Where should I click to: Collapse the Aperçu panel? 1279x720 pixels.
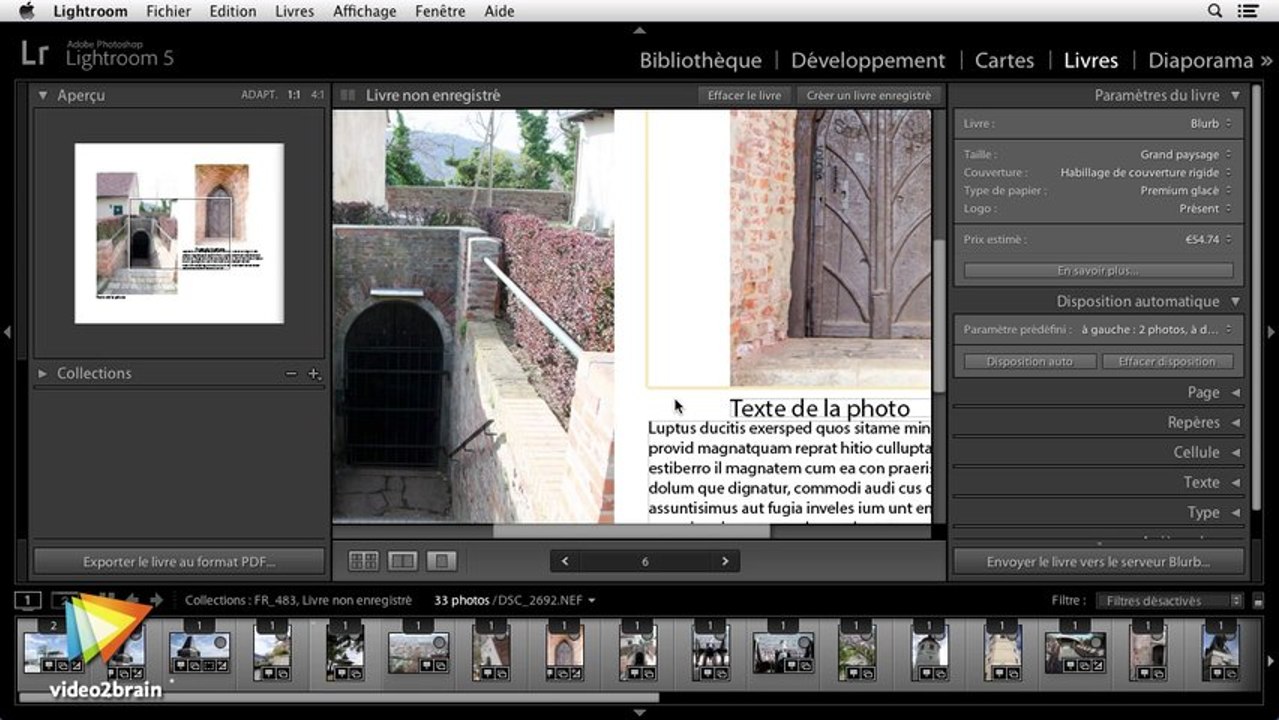click(x=43, y=95)
